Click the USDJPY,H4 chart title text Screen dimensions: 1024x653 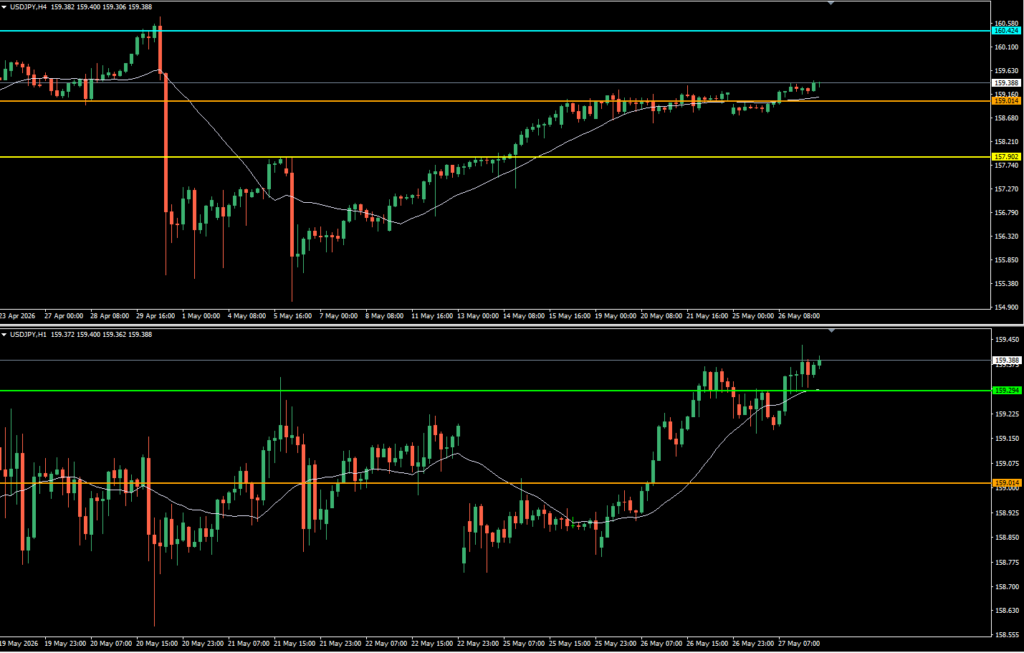pos(27,7)
